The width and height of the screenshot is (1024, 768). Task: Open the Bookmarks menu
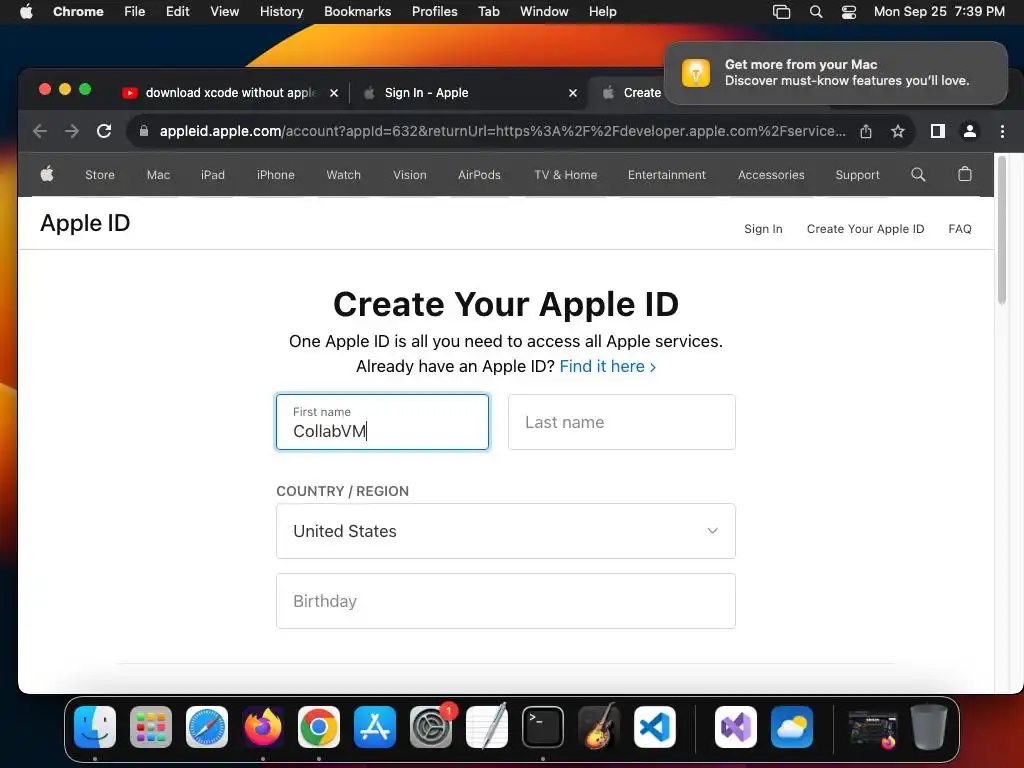pyautogui.click(x=357, y=12)
